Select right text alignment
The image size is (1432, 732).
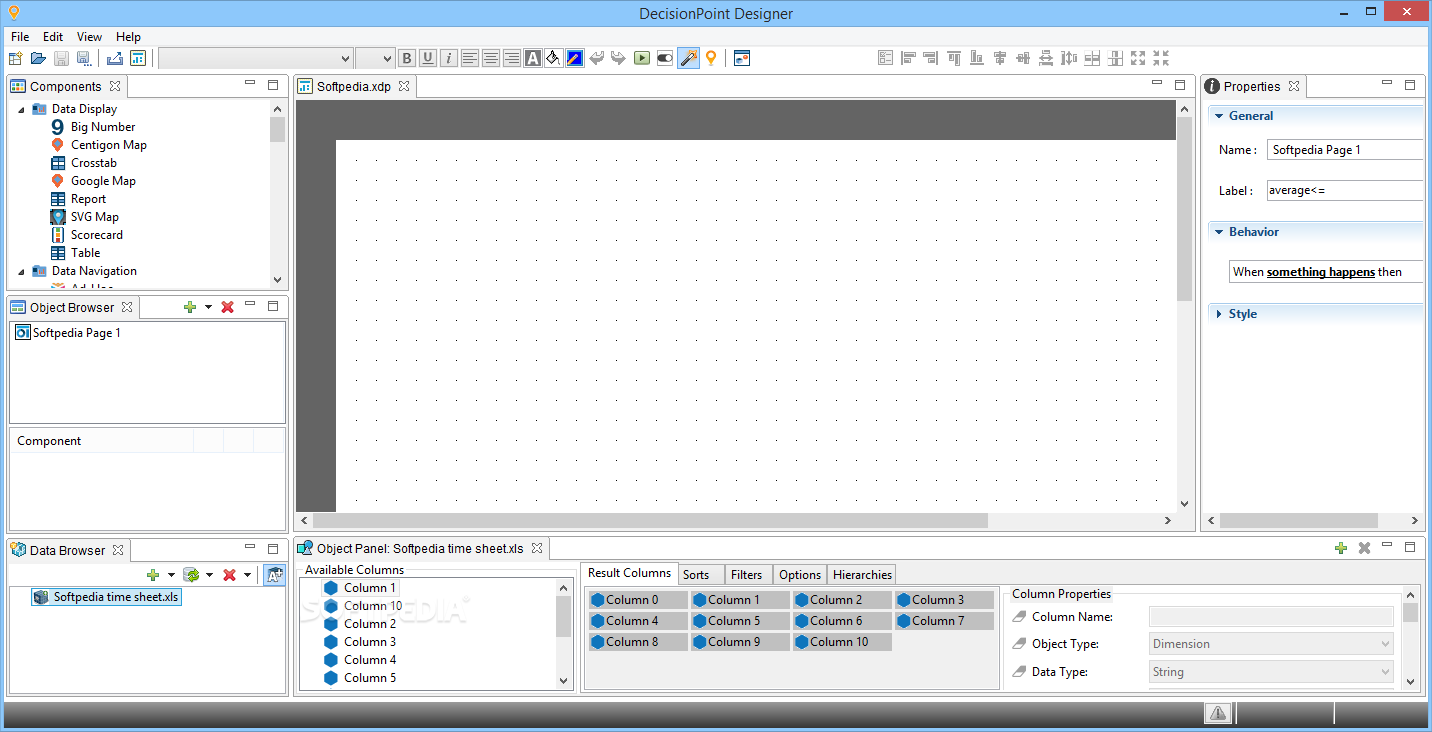coord(512,58)
